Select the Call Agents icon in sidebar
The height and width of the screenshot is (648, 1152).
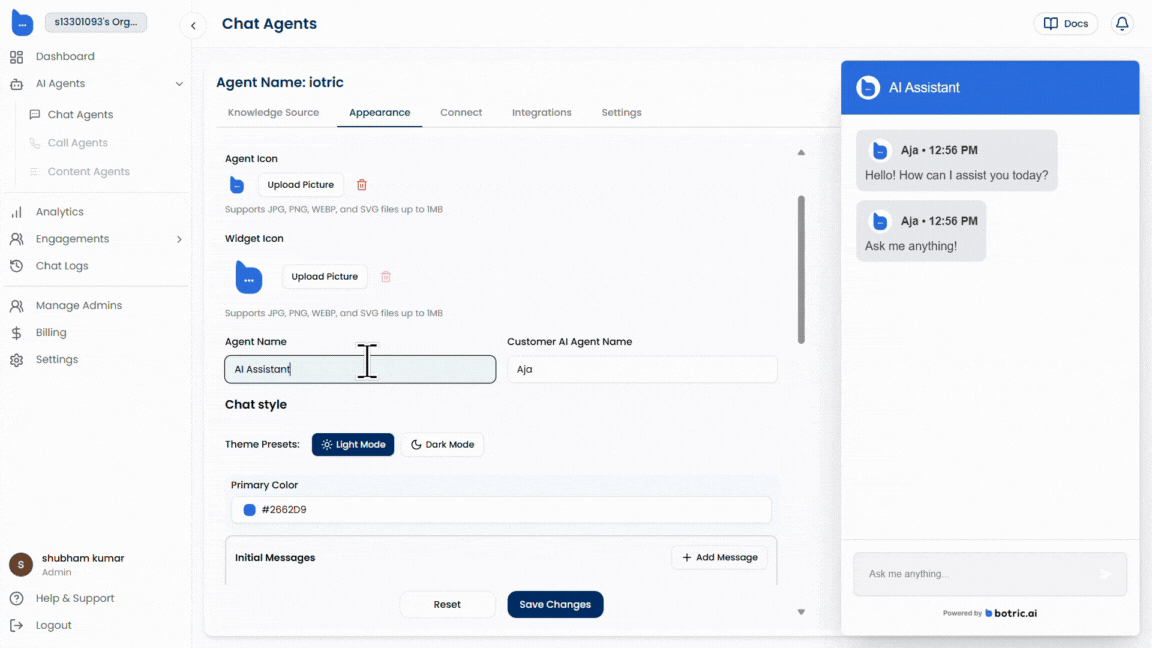(x=36, y=142)
